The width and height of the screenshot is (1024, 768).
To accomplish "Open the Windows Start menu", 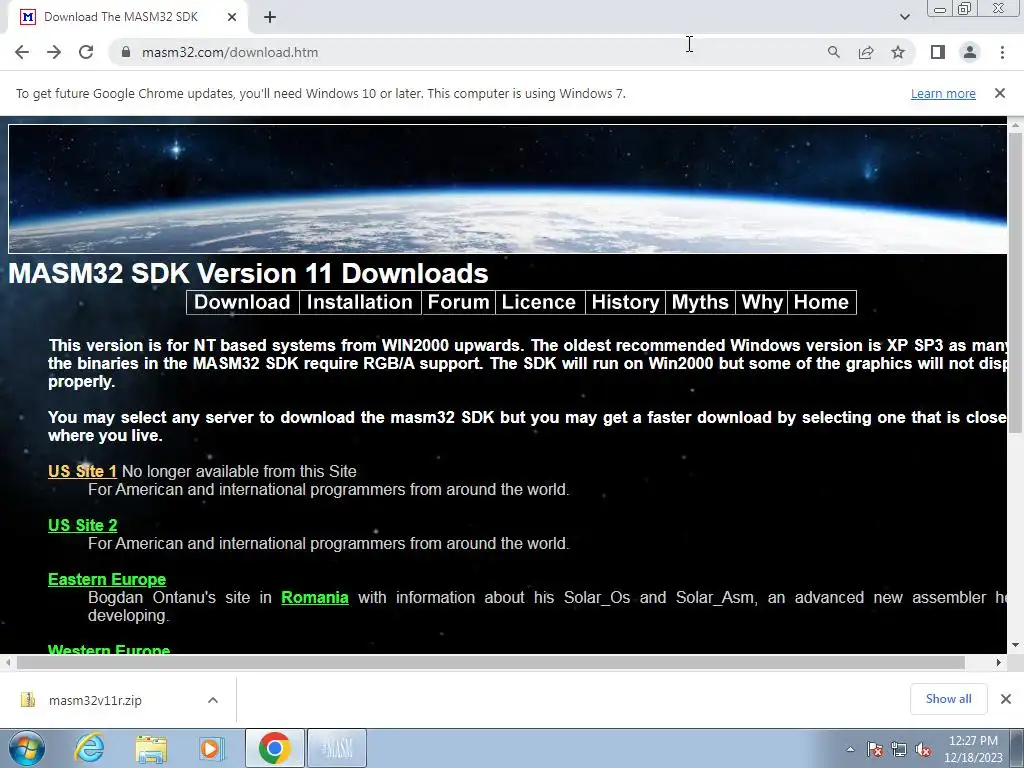I will click(26, 748).
